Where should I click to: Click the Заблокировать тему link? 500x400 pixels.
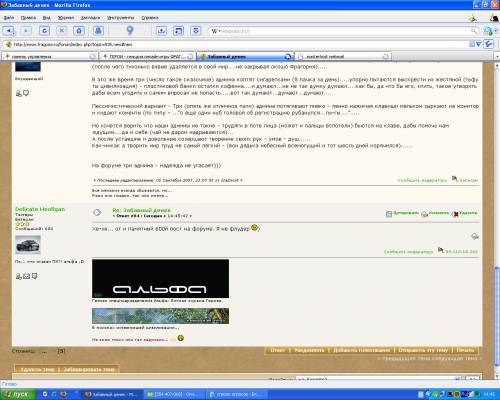click(89, 369)
